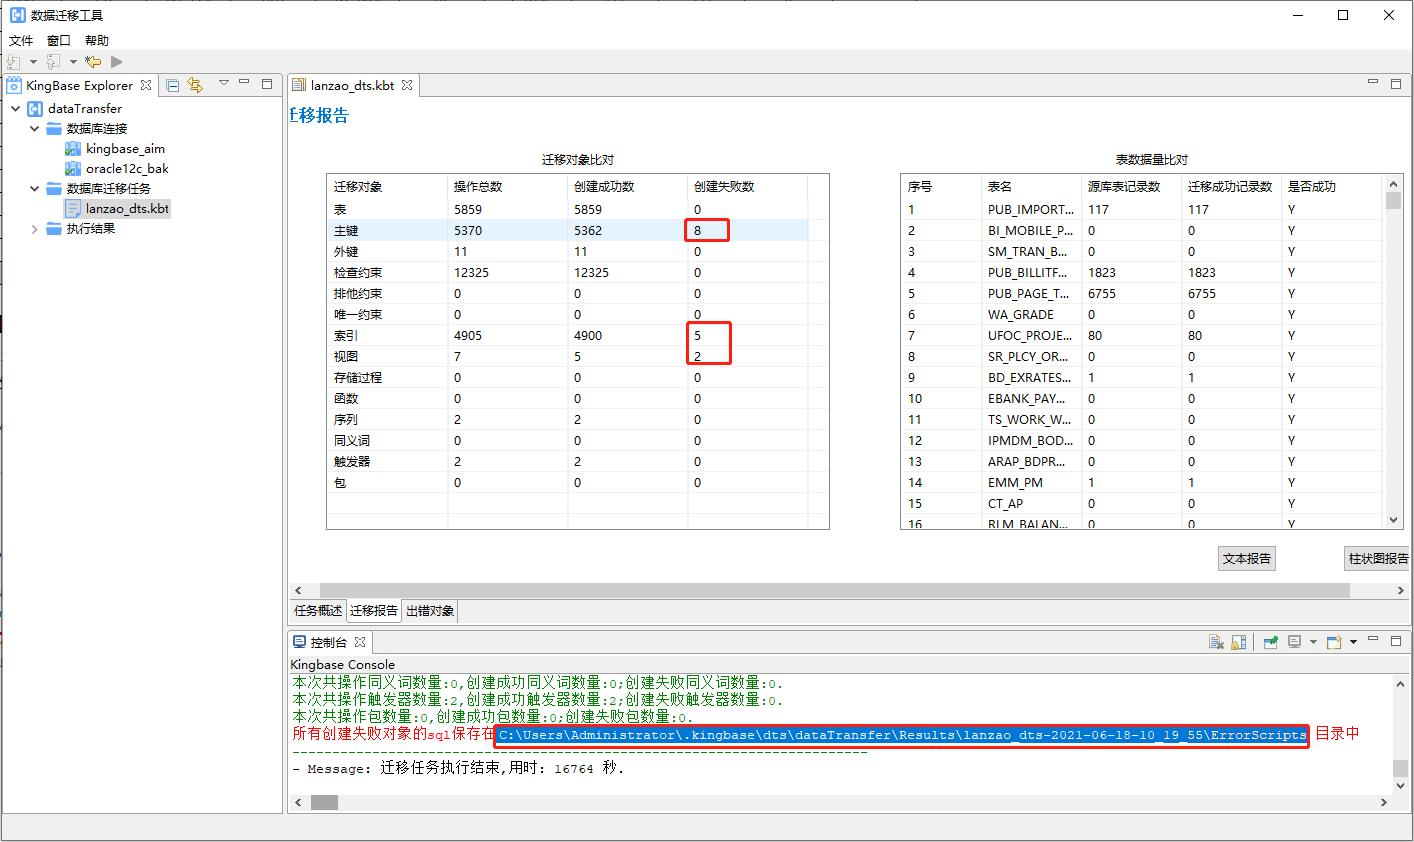Close the lanzao_dts.kbt editor tab
The image size is (1414, 842).
coord(407,85)
